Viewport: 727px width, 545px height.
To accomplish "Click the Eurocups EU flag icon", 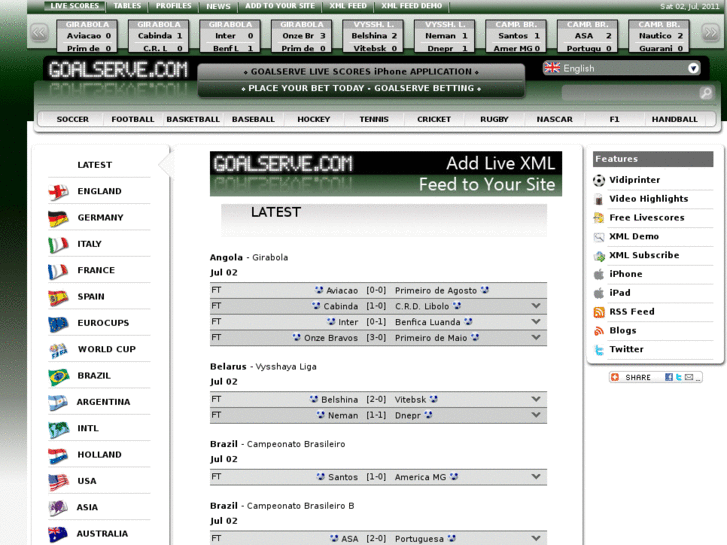I will [x=58, y=324].
